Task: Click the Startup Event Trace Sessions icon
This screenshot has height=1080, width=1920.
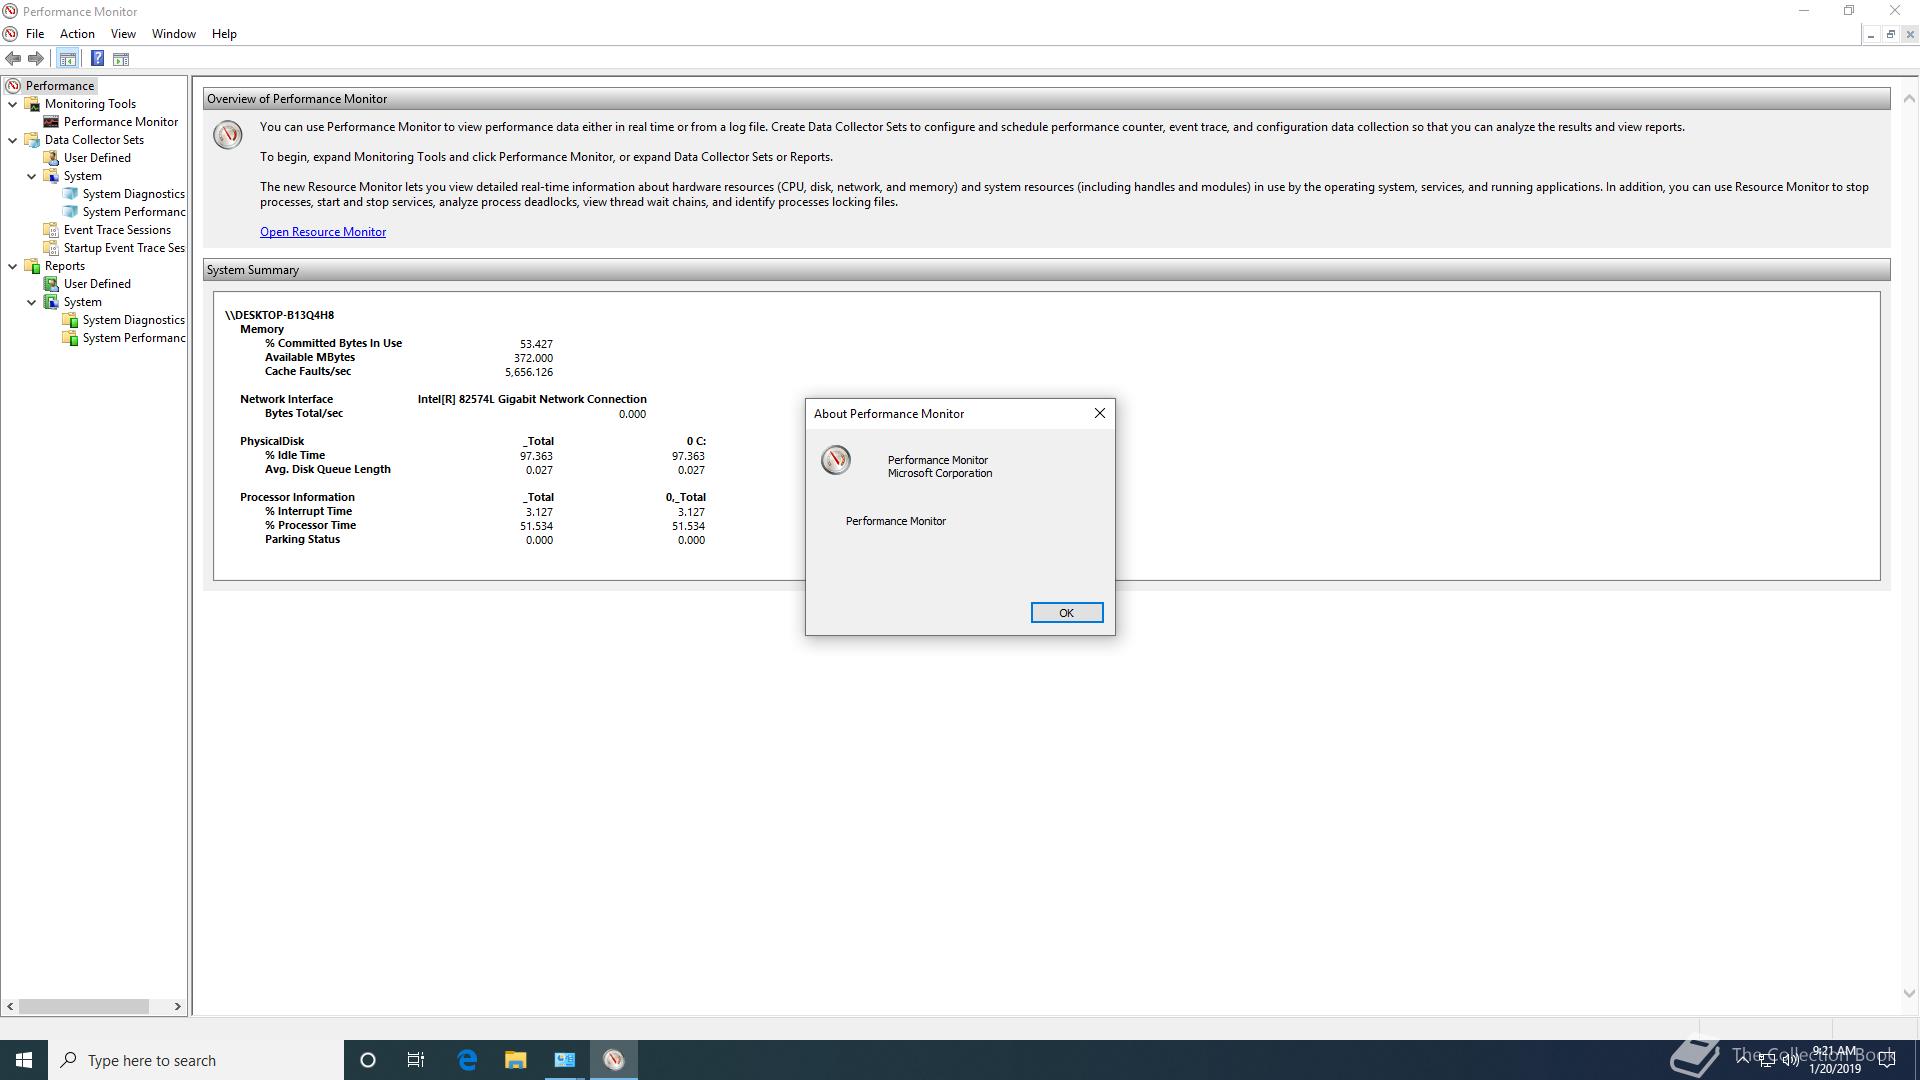Action: pos(51,248)
